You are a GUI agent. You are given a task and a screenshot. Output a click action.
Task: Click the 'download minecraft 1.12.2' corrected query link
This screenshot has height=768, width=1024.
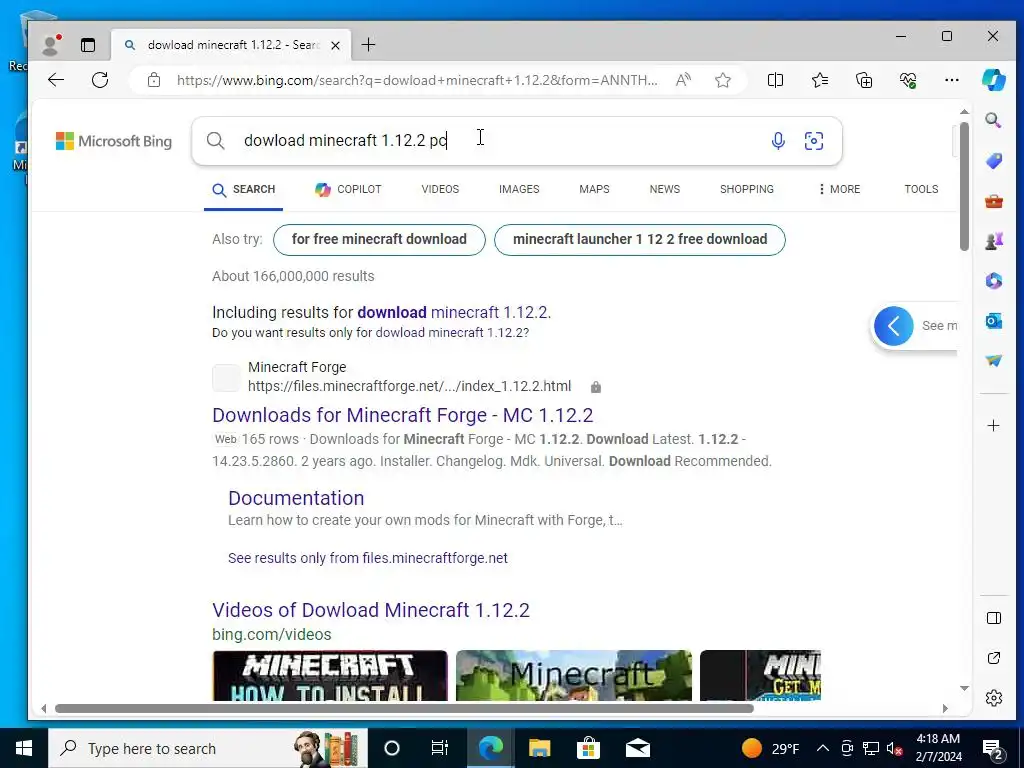pos(453,312)
